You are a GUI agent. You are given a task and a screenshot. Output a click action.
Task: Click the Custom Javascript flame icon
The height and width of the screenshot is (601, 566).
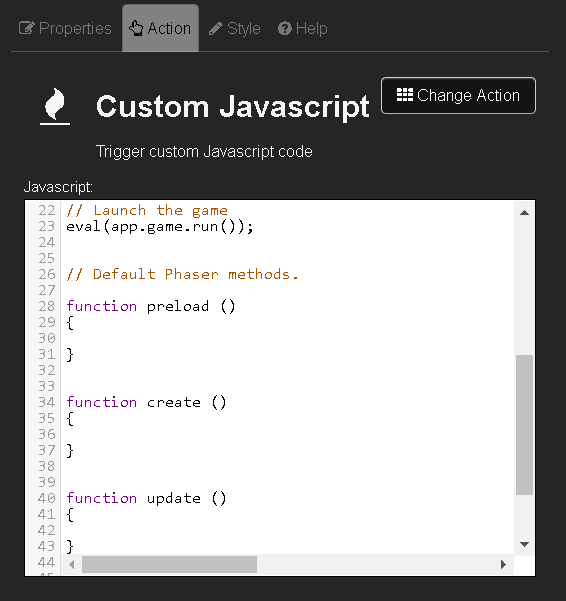click(x=55, y=106)
